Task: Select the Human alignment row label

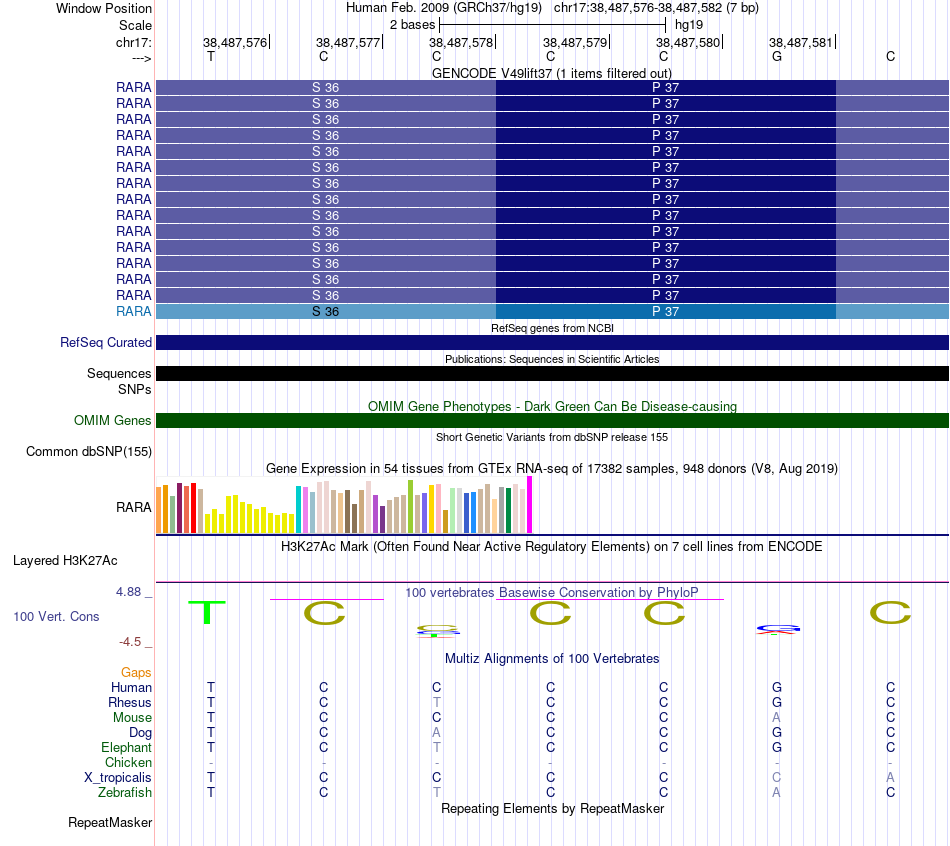Action: point(131,687)
